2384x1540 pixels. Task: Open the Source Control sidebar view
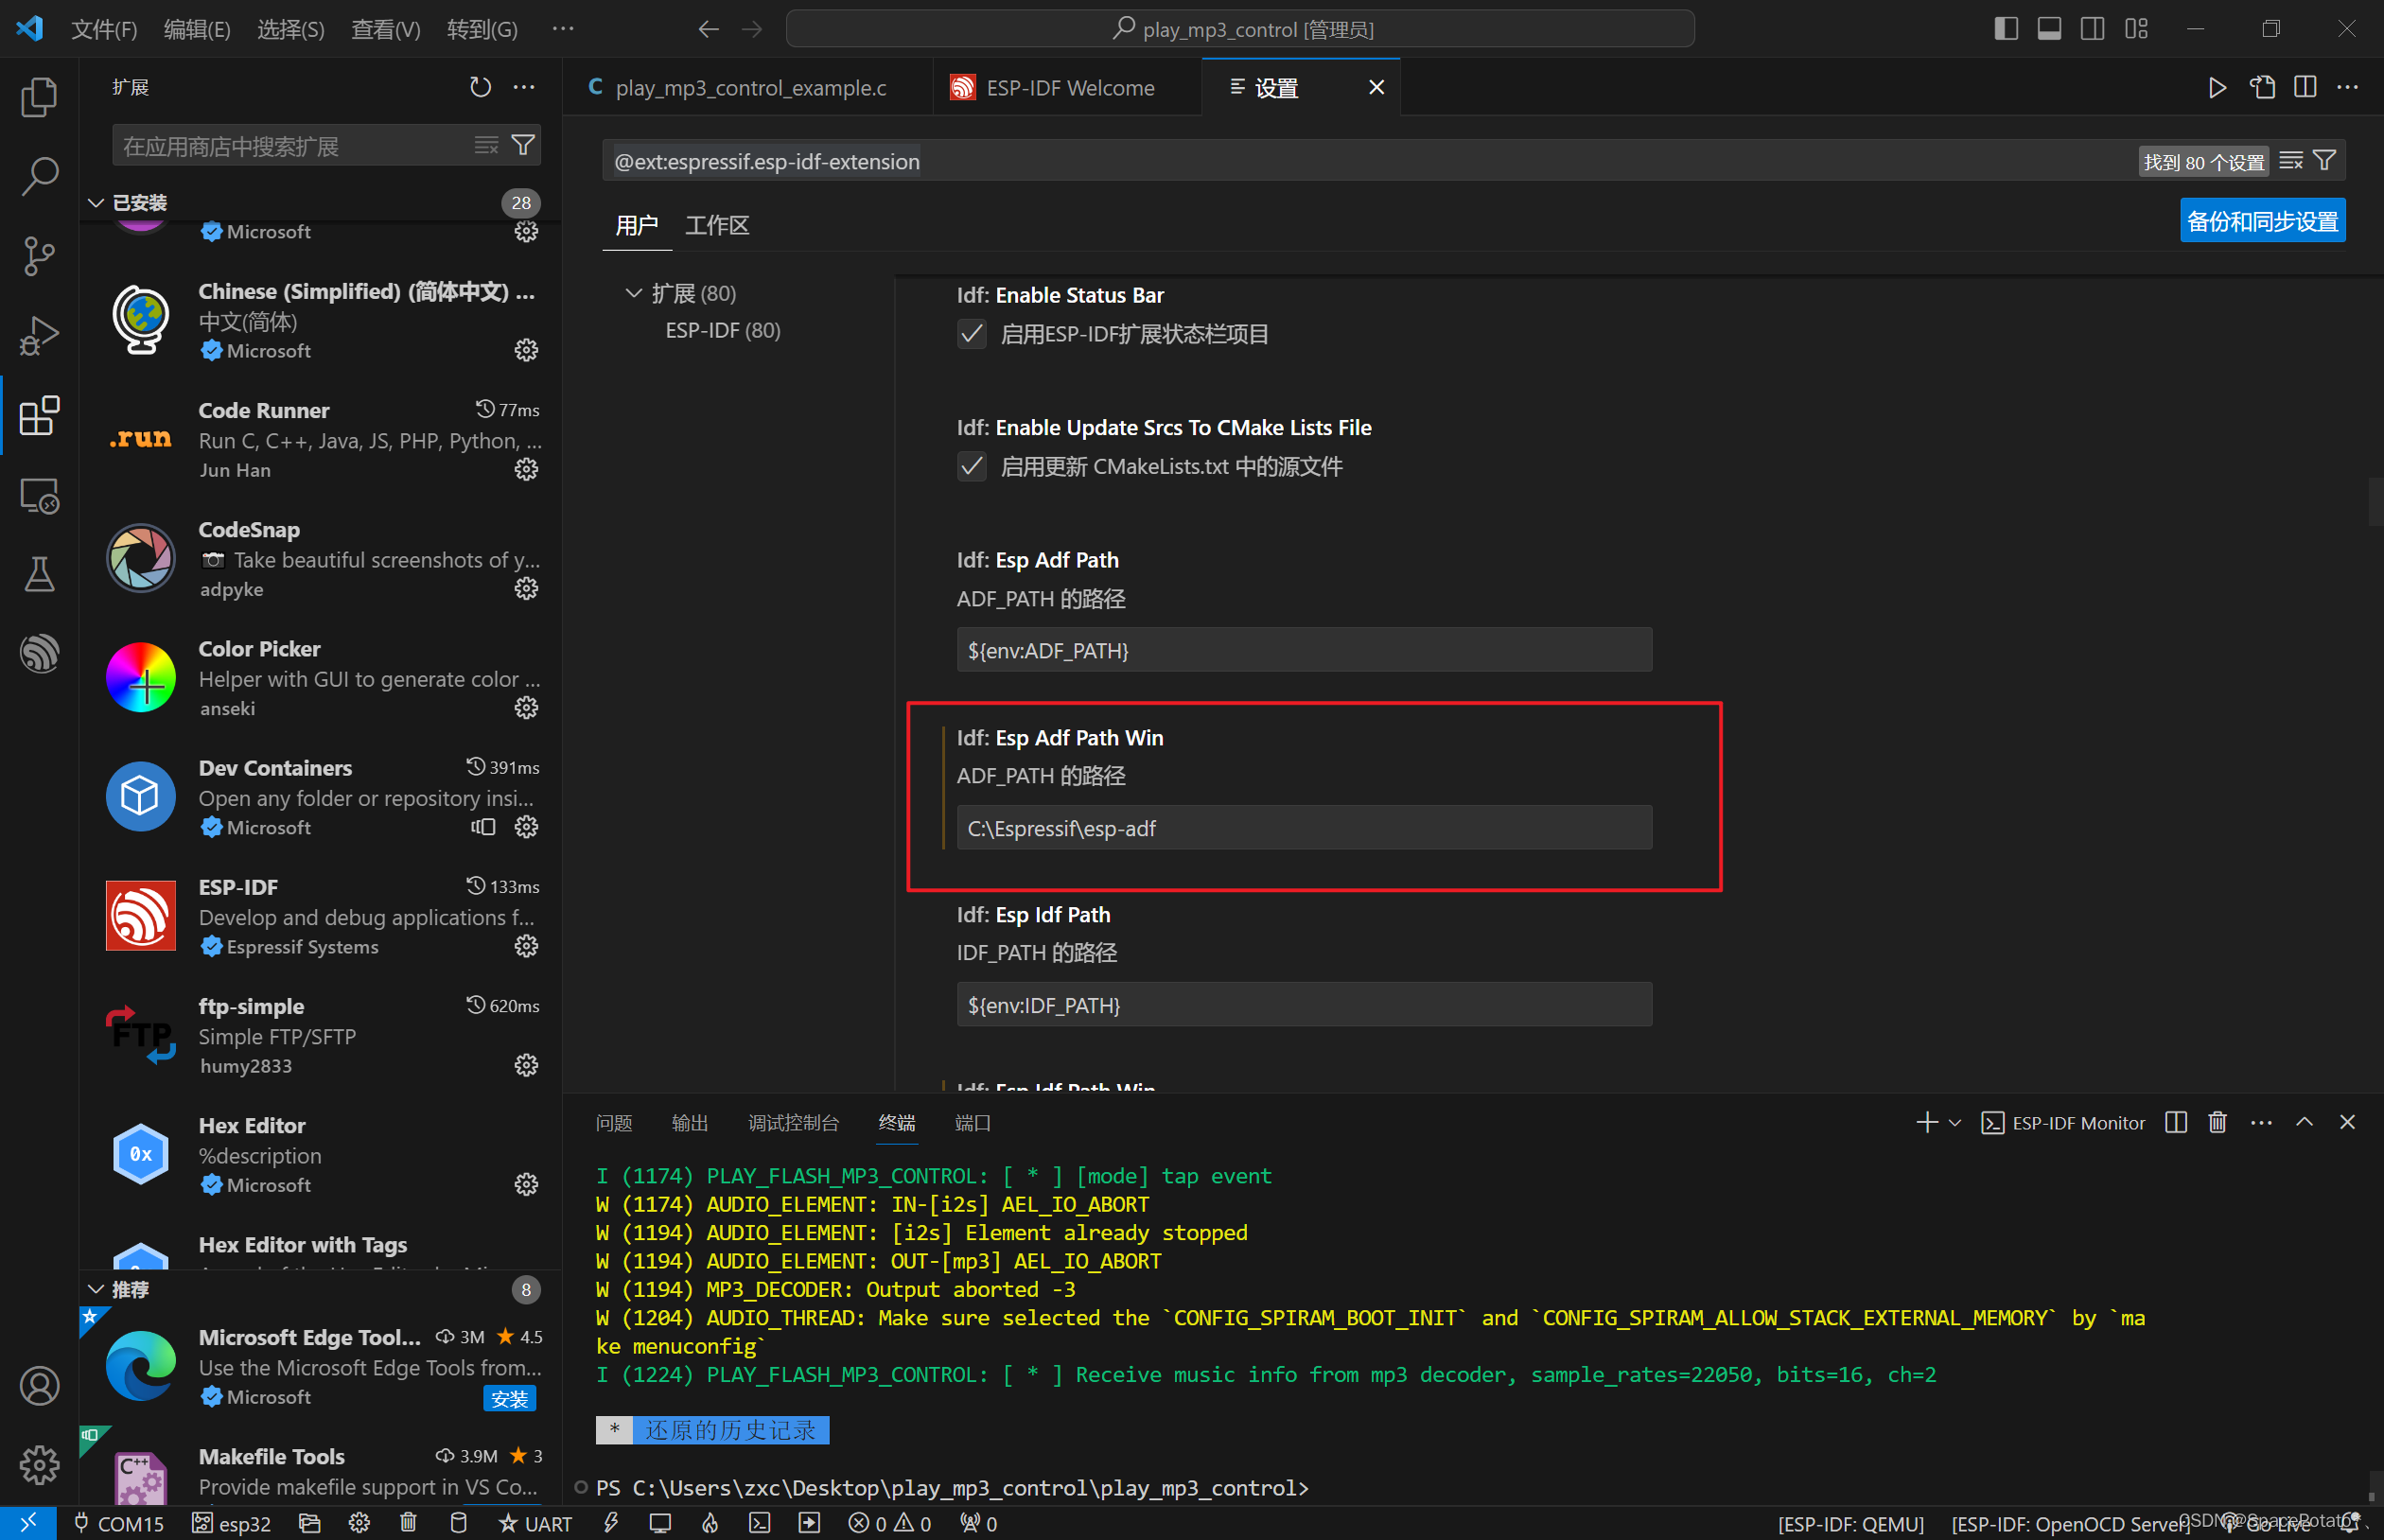(38, 256)
